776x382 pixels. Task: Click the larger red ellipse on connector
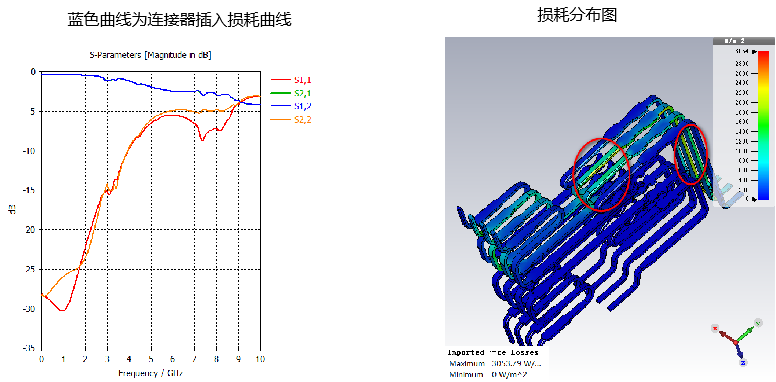601,174
